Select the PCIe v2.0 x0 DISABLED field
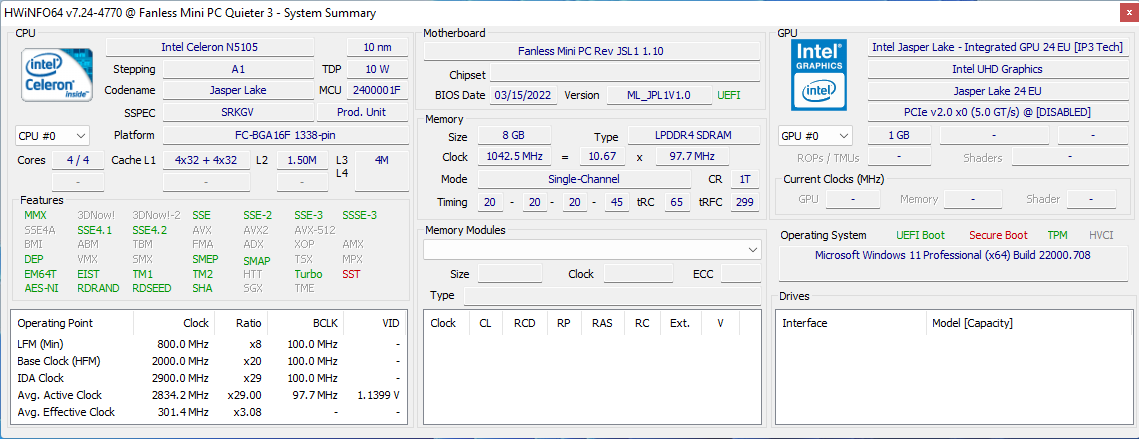Image resolution: width=1139 pixels, height=439 pixels. pyautogui.click(x=997, y=113)
